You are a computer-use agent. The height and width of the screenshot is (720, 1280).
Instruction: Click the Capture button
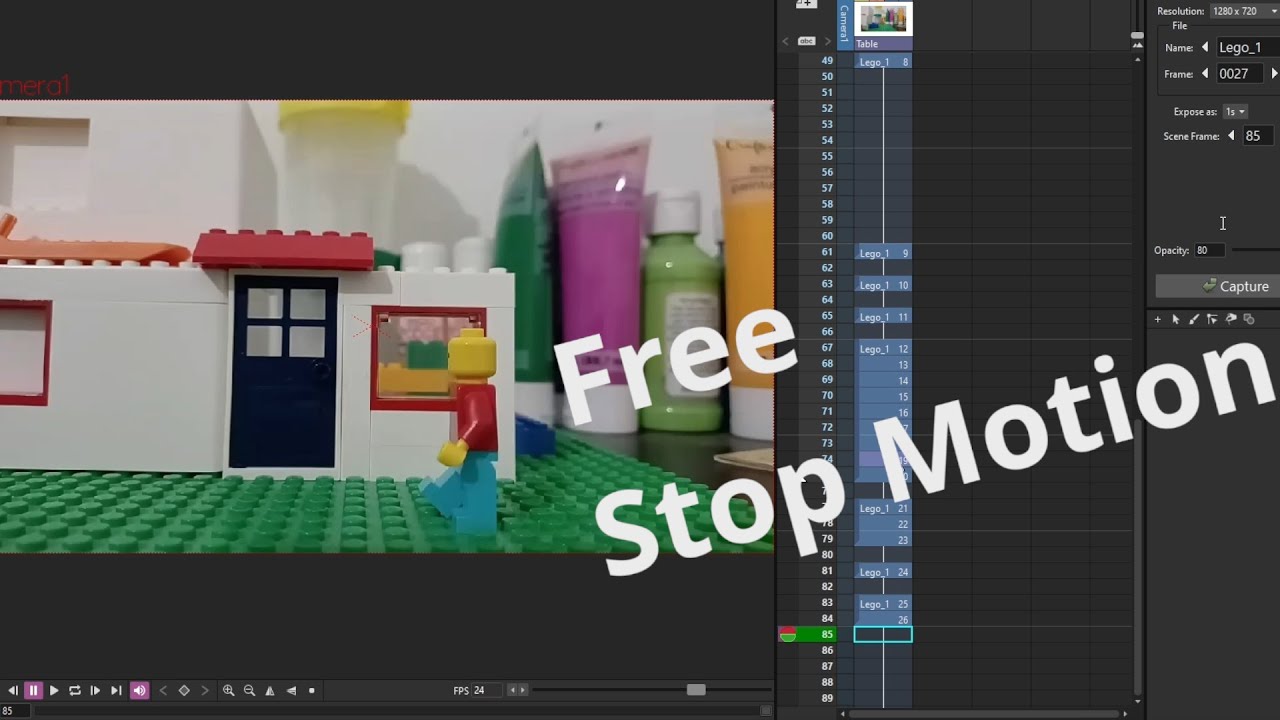coord(1218,286)
